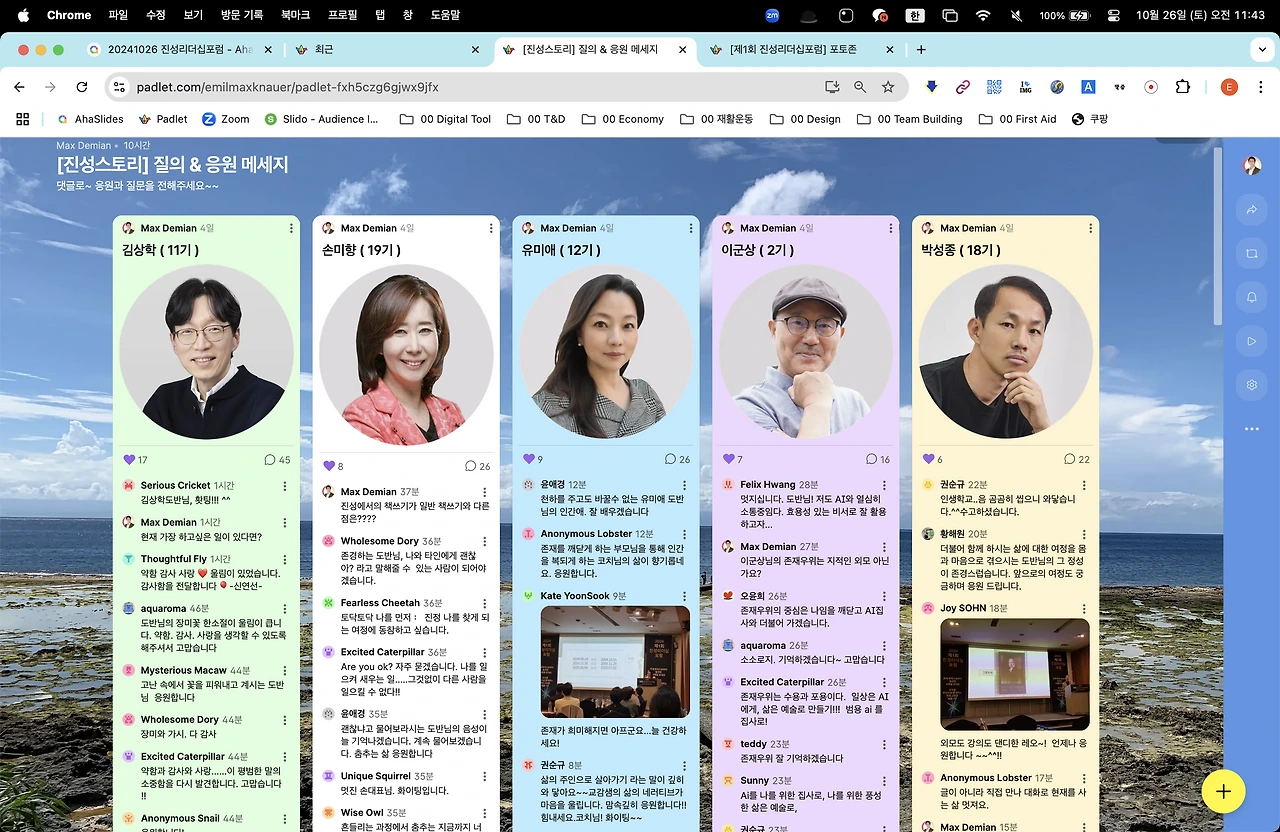The image size is (1280, 832).
Task: Open comments count on 박성종 post
Action: [x=1077, y=459]
